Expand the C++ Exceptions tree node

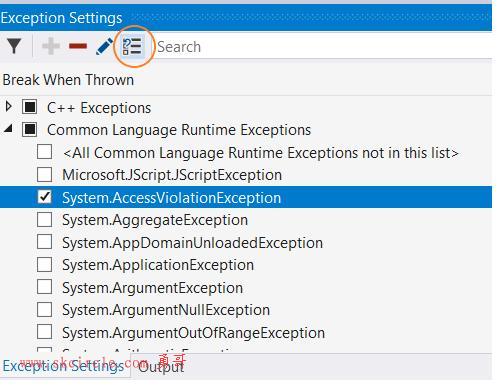tap(9, 107)
